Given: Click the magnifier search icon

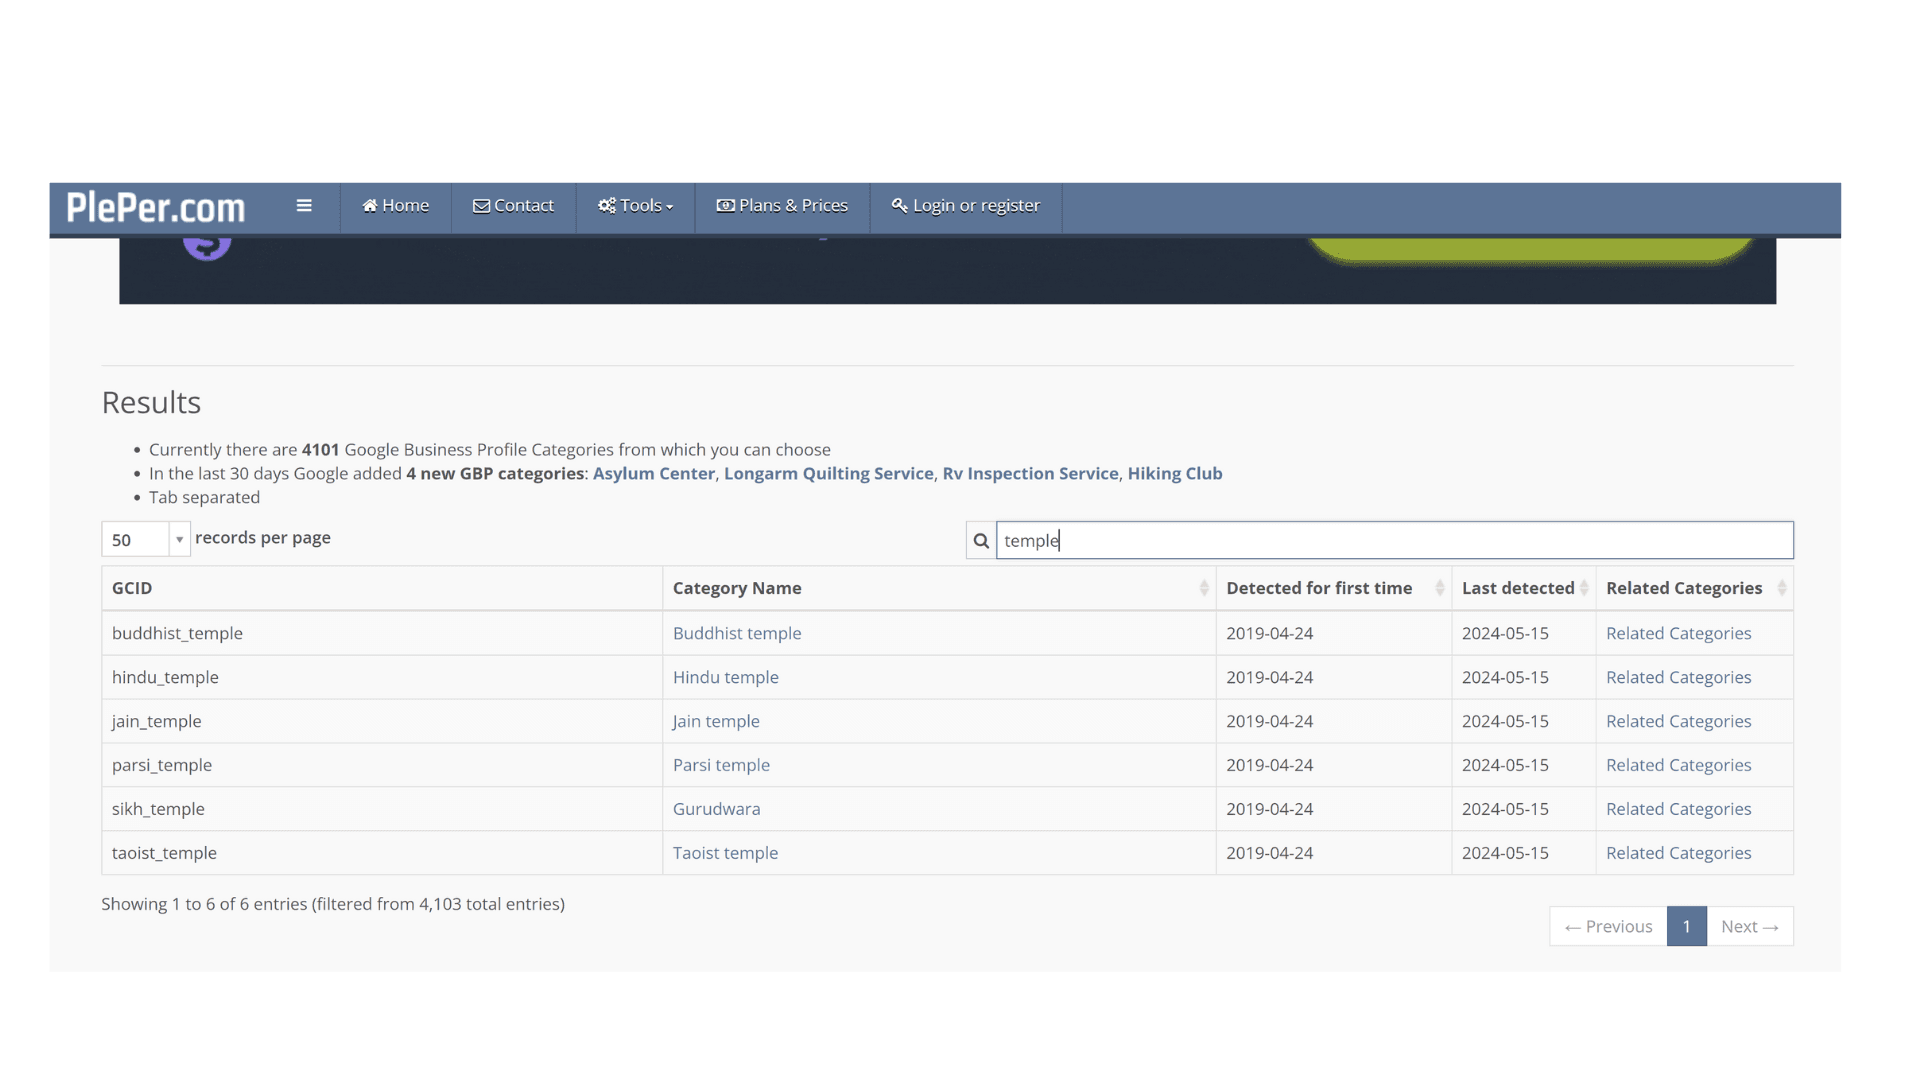Looking at the screenshot, I should tap(981, 541).
